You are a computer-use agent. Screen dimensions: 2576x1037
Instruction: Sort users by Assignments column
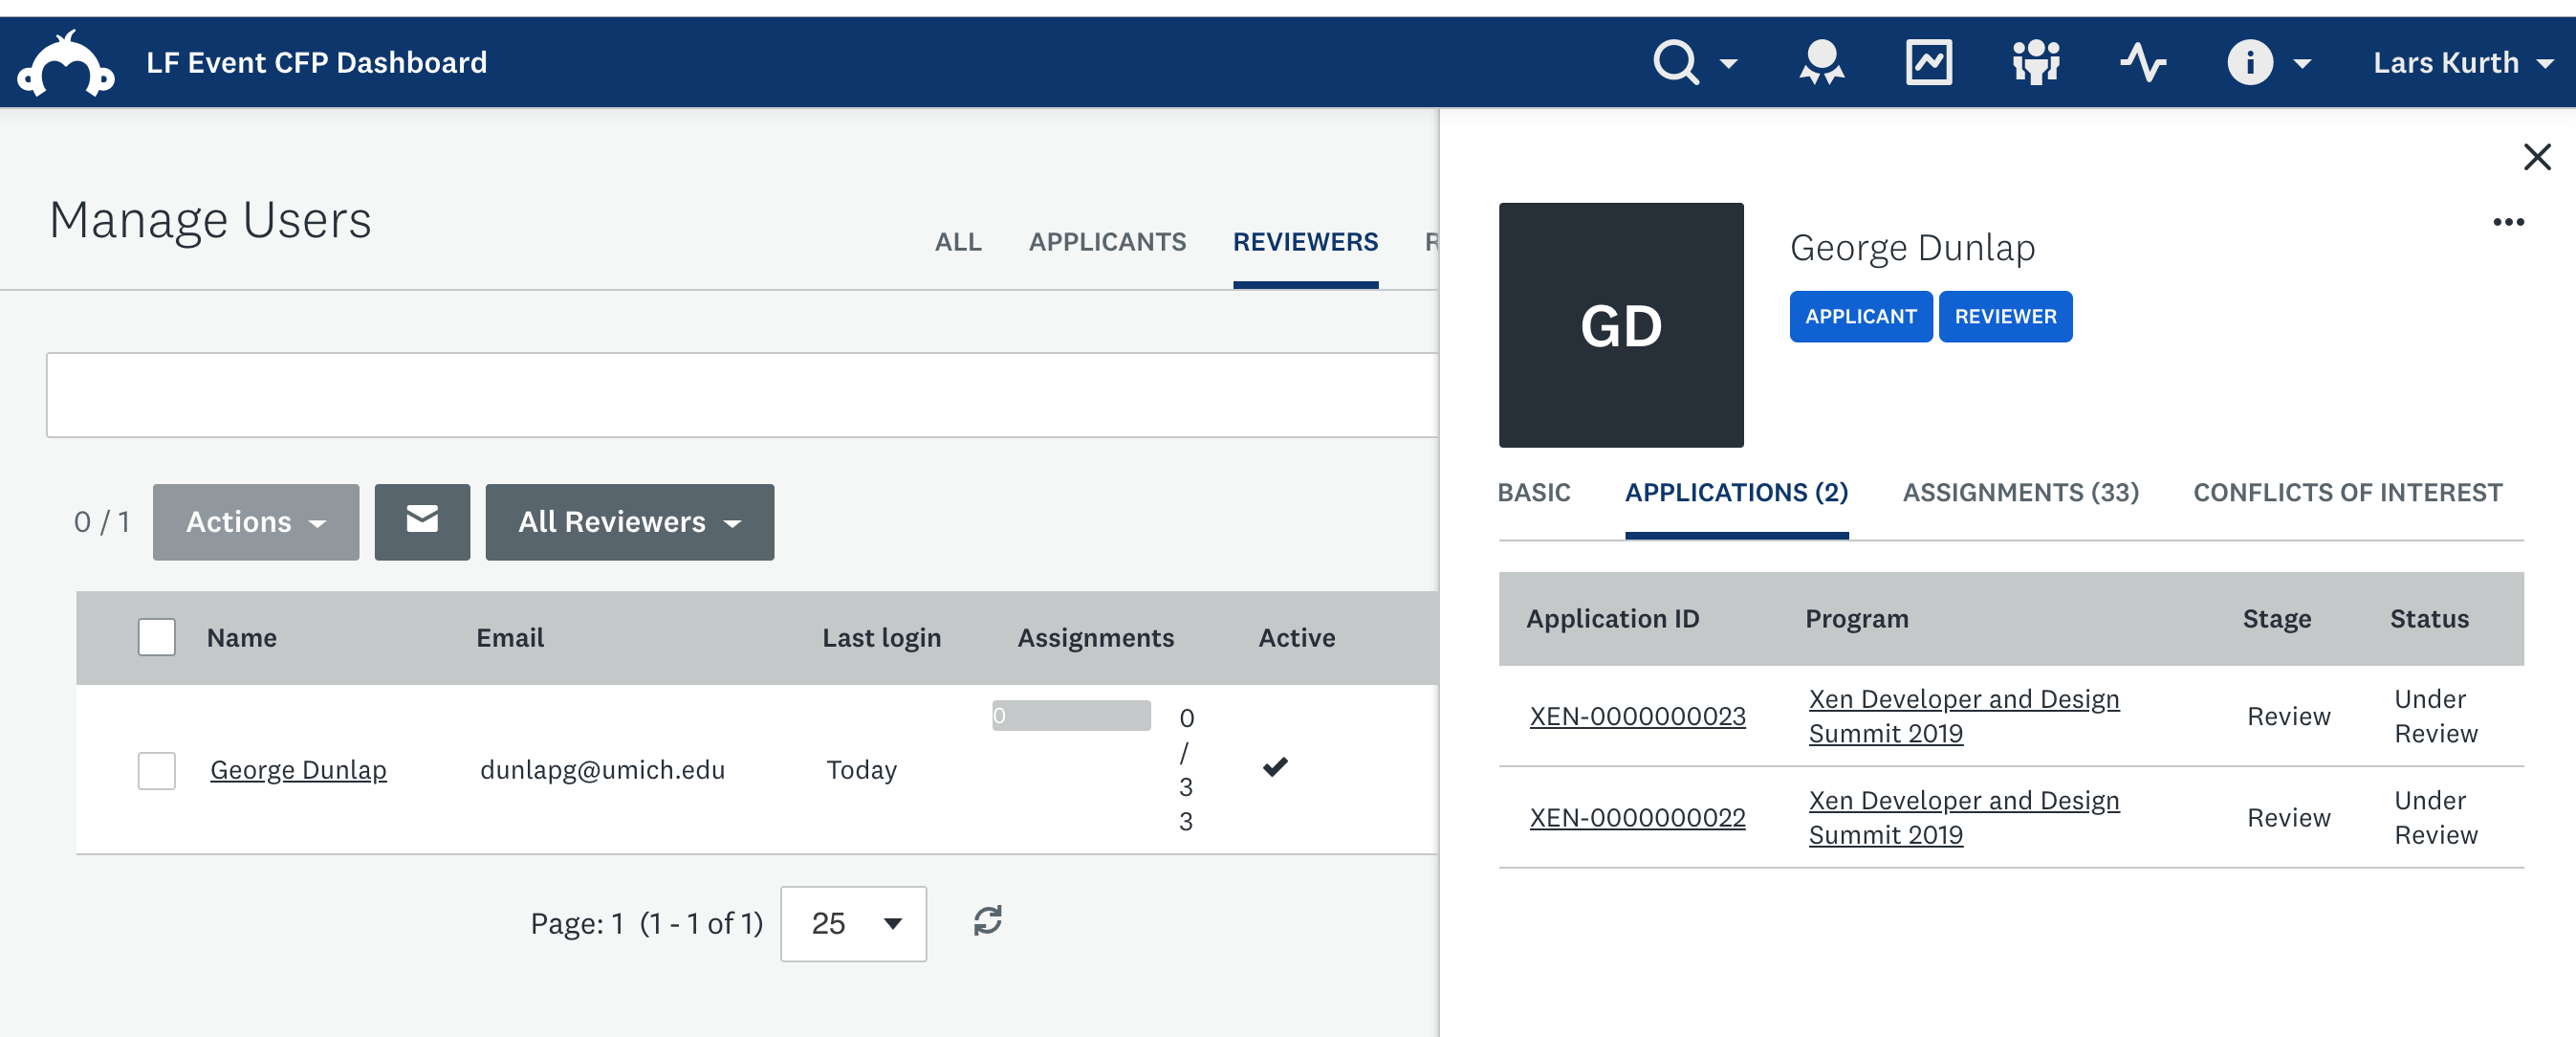click(x=1095, y=638)
